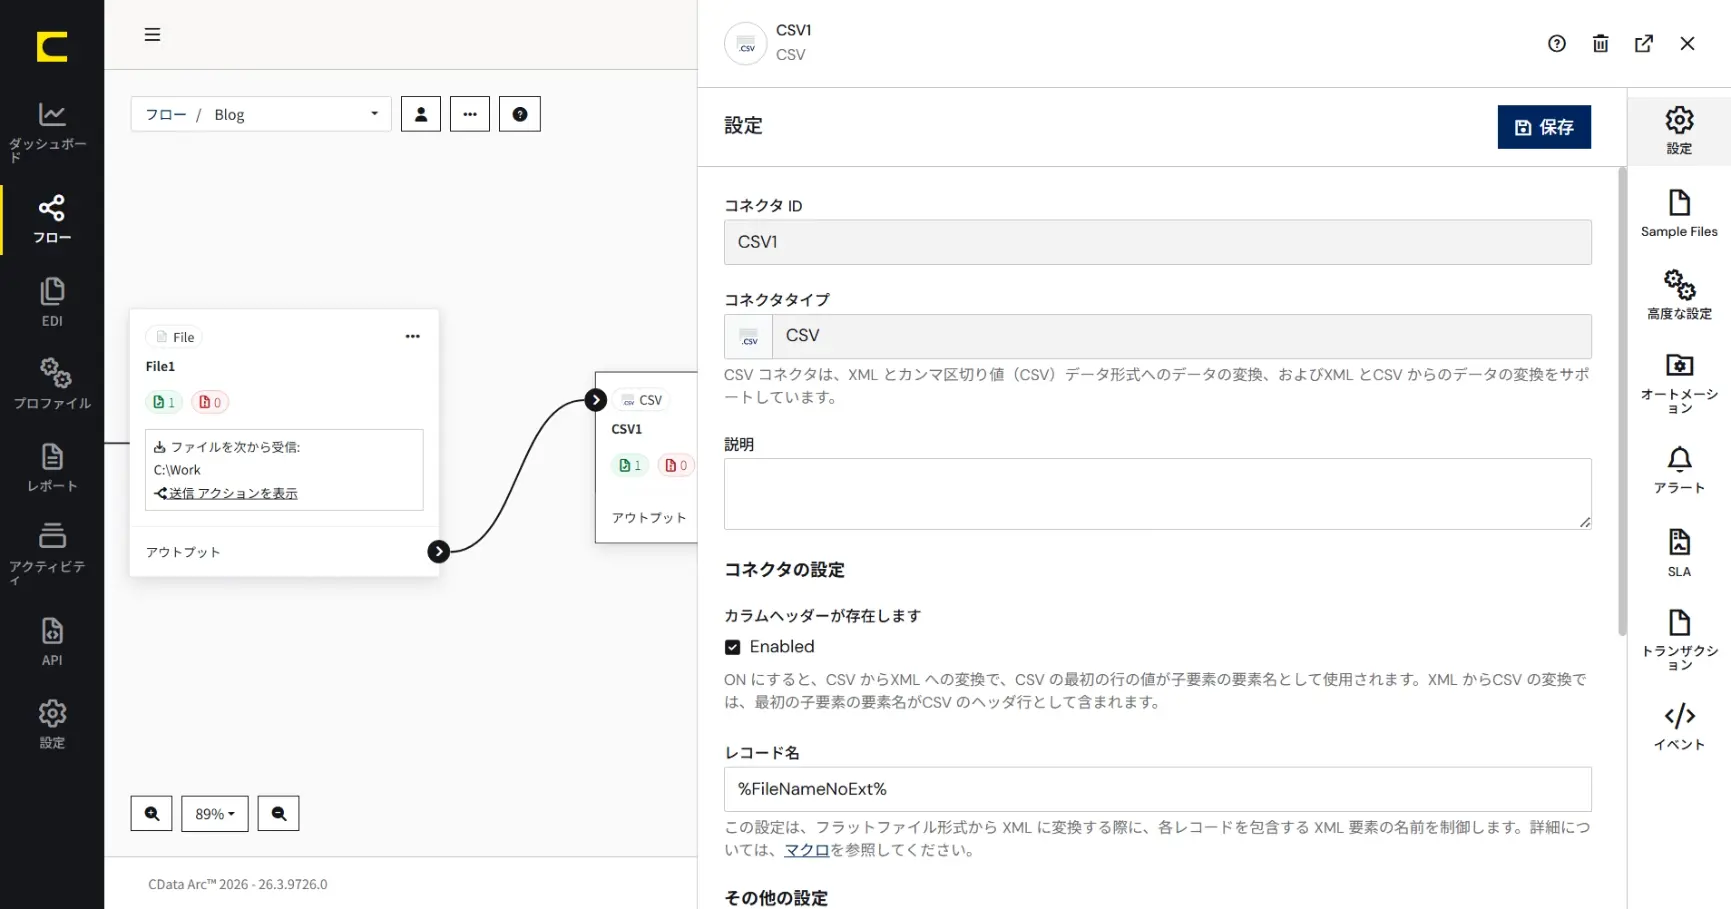The height and width of the screenshot is (909, 1731).
Task: Close the CSV1 settings panel
Action: (x=1687, y=44)
